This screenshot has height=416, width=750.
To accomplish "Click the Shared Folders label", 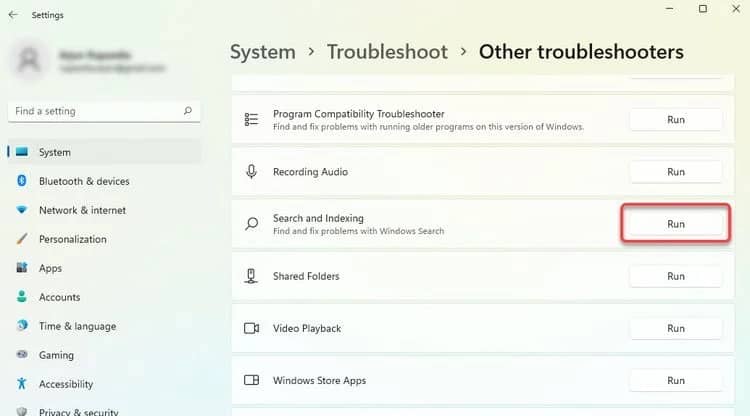I will 306,276.
